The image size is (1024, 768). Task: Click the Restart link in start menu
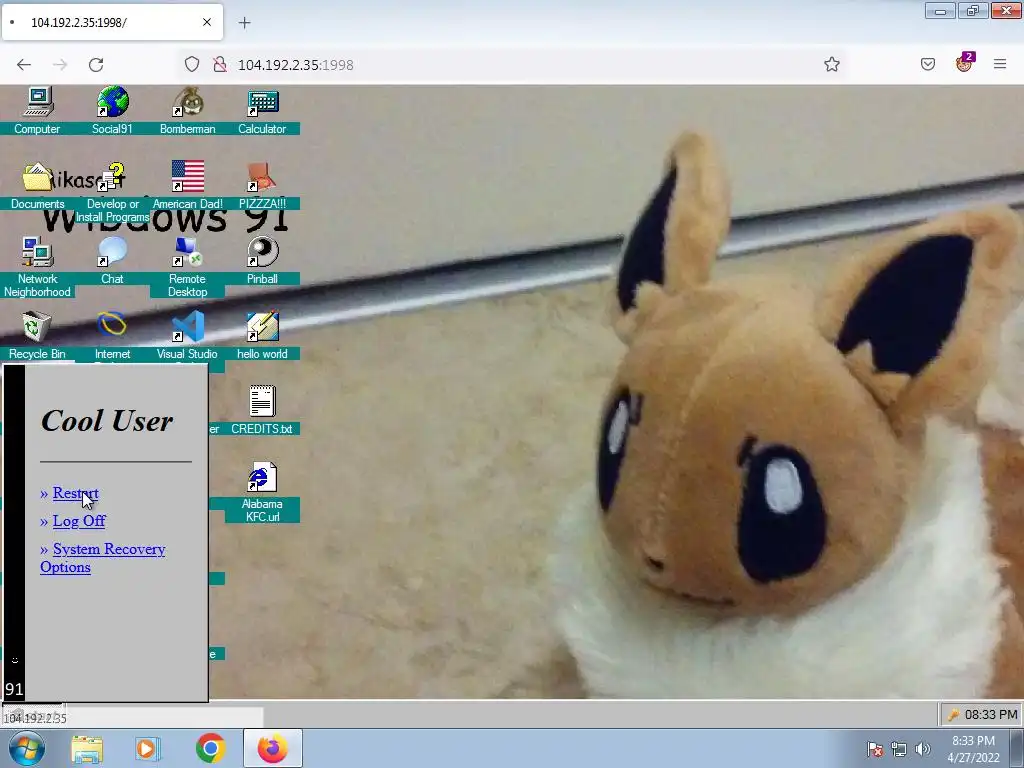tap(76, 493)
